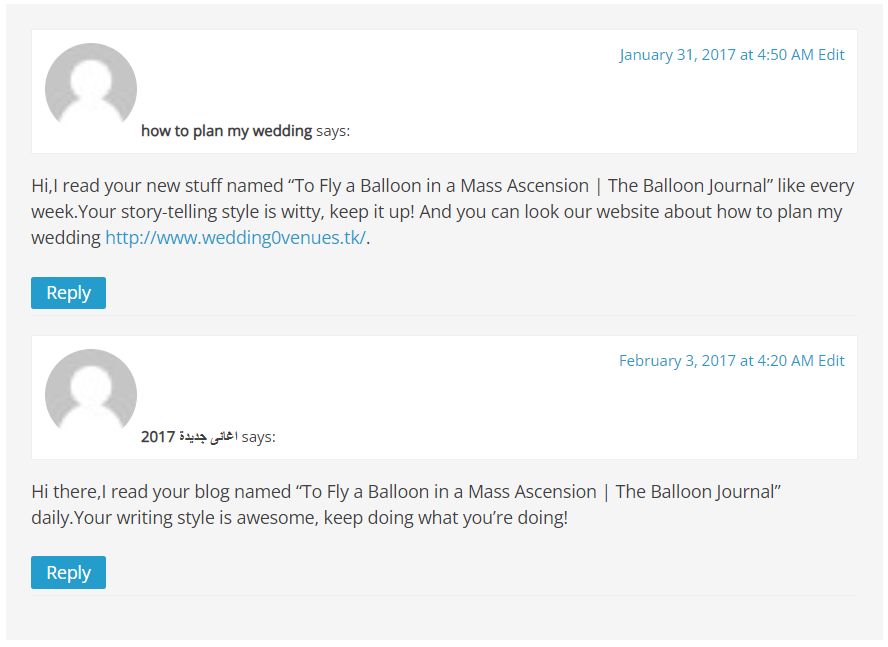Edit the February 3 comment
The image size is (888, 647).
pyautogui.click(x=831, y=360)
